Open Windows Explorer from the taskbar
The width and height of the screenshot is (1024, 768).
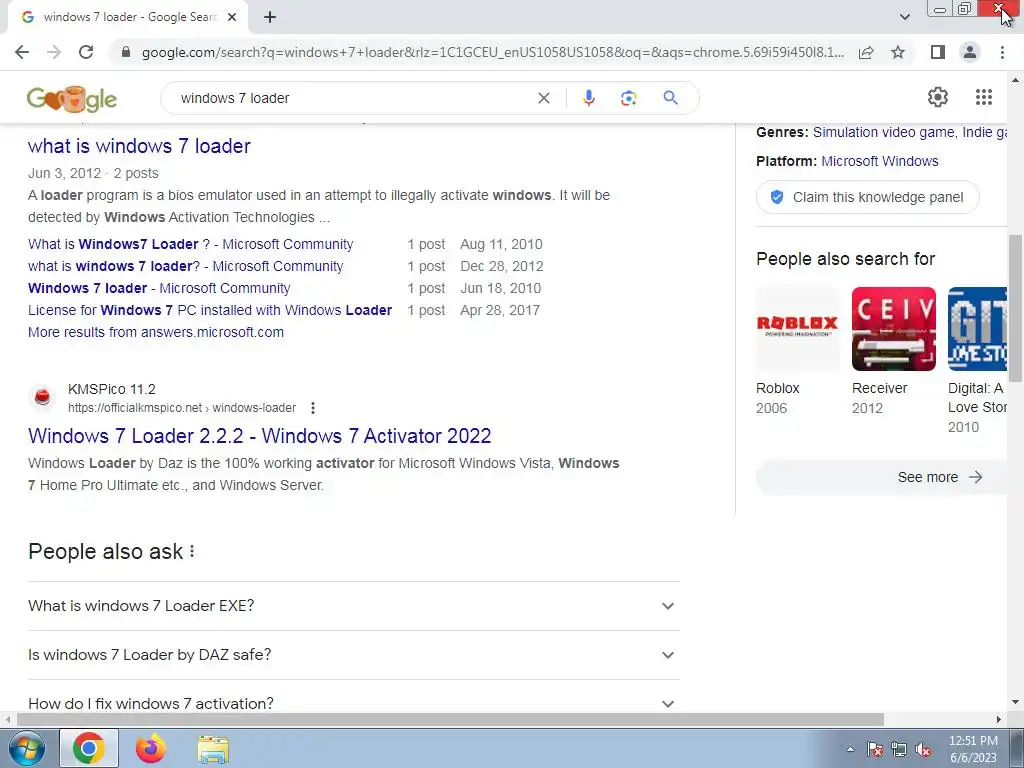pyautogui.click(x=213, y=748)
